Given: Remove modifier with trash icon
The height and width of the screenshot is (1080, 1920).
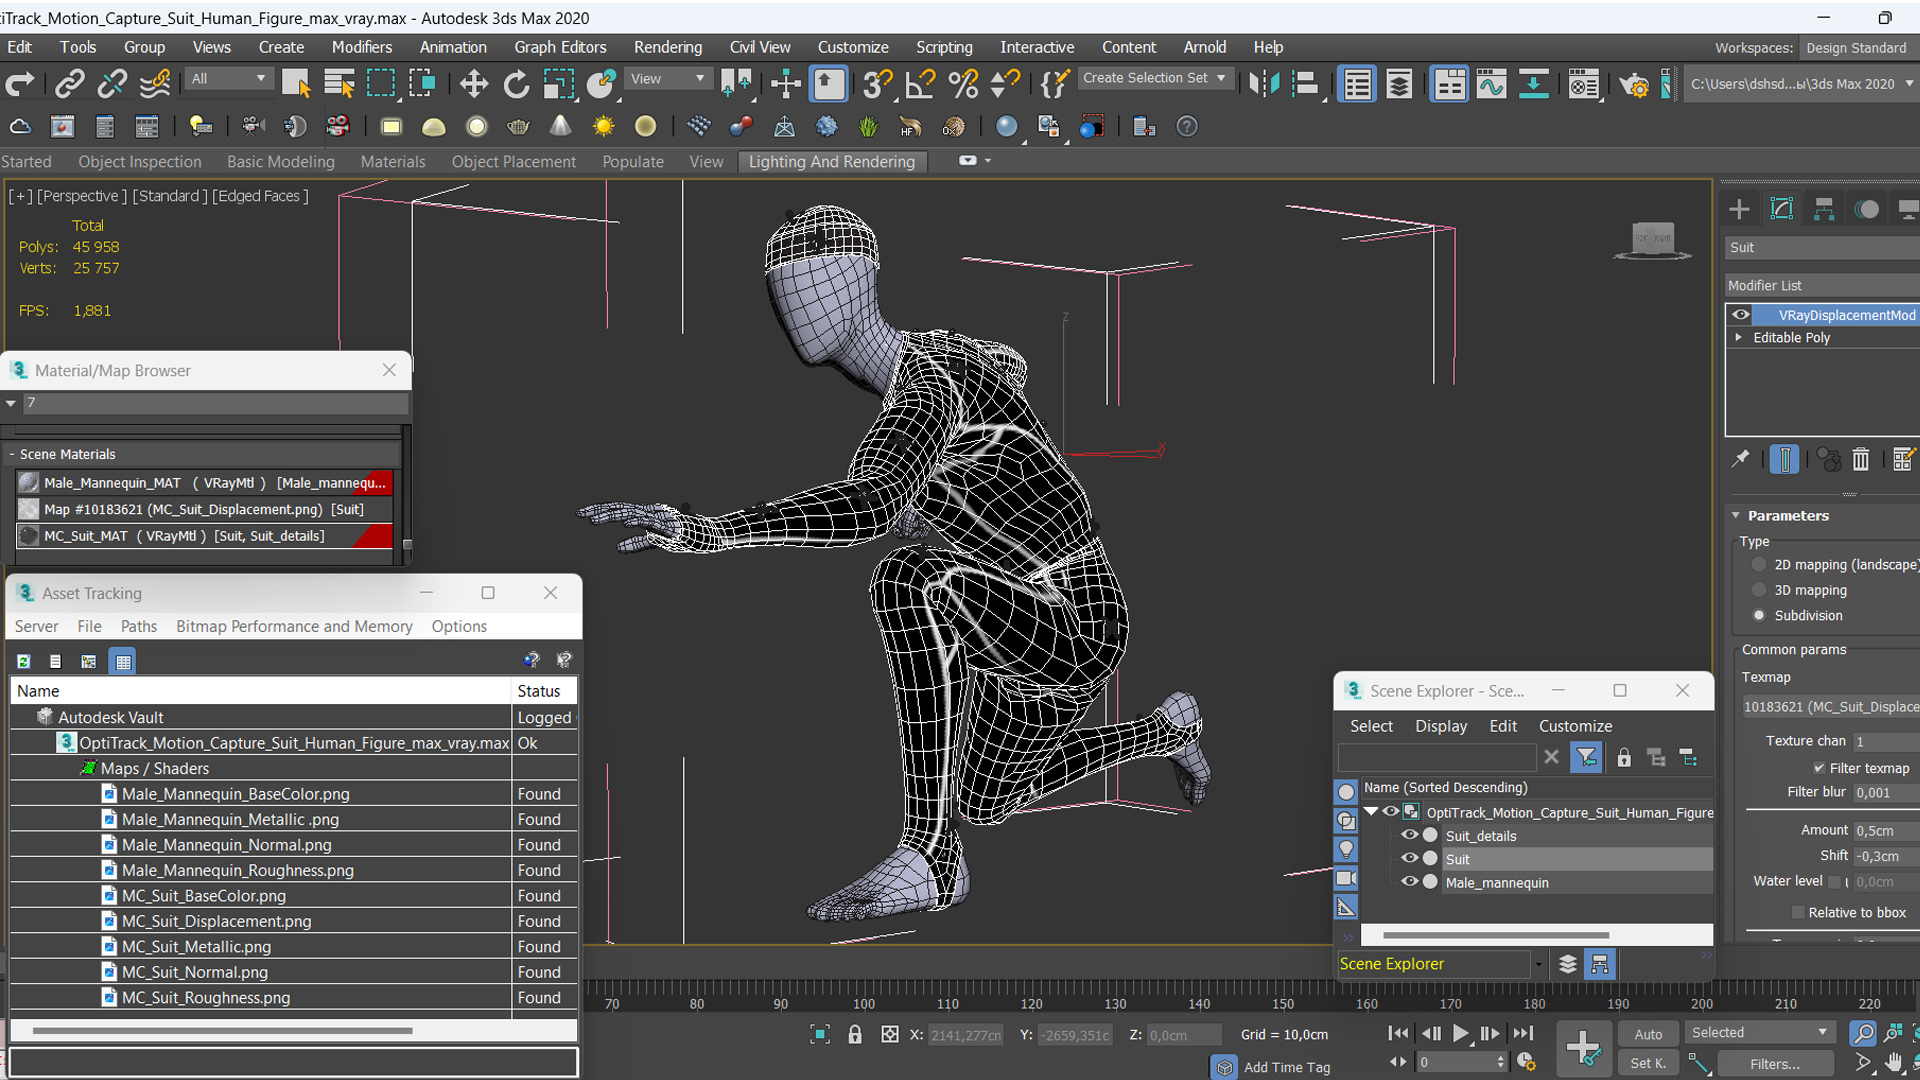Looking at the screenshot, I should click(x=1860, y=459).
